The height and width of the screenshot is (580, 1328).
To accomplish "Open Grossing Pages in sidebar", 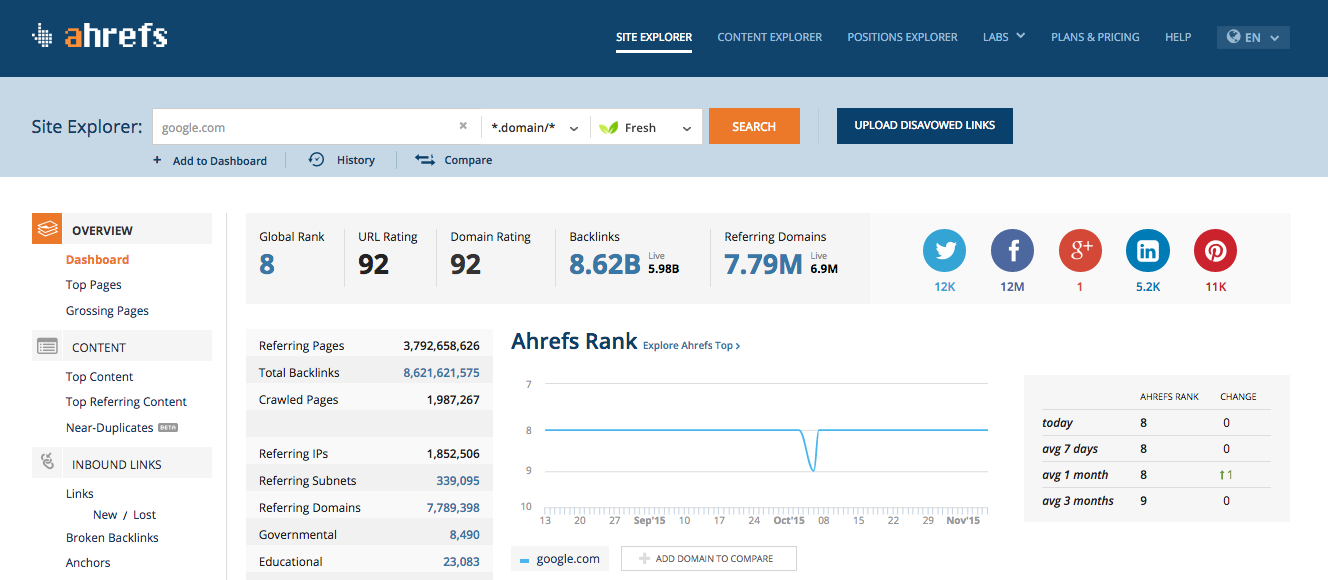I will pyautogui.click(x=107, y=311).
